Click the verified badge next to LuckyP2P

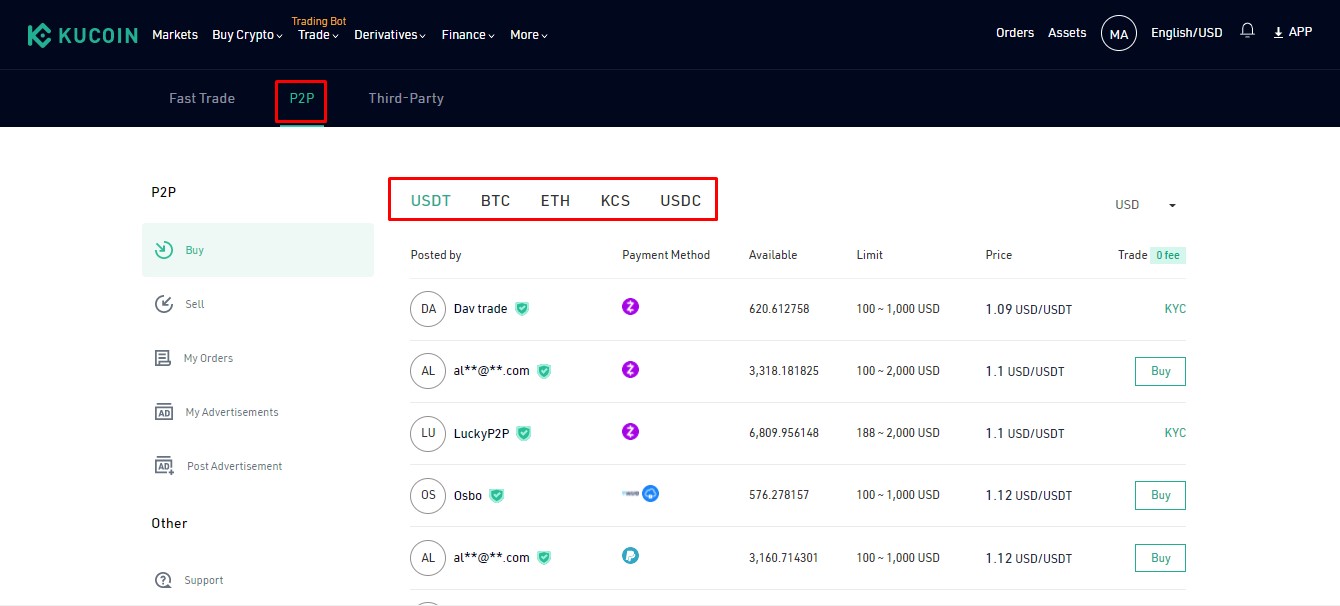(x=525, y=433)
